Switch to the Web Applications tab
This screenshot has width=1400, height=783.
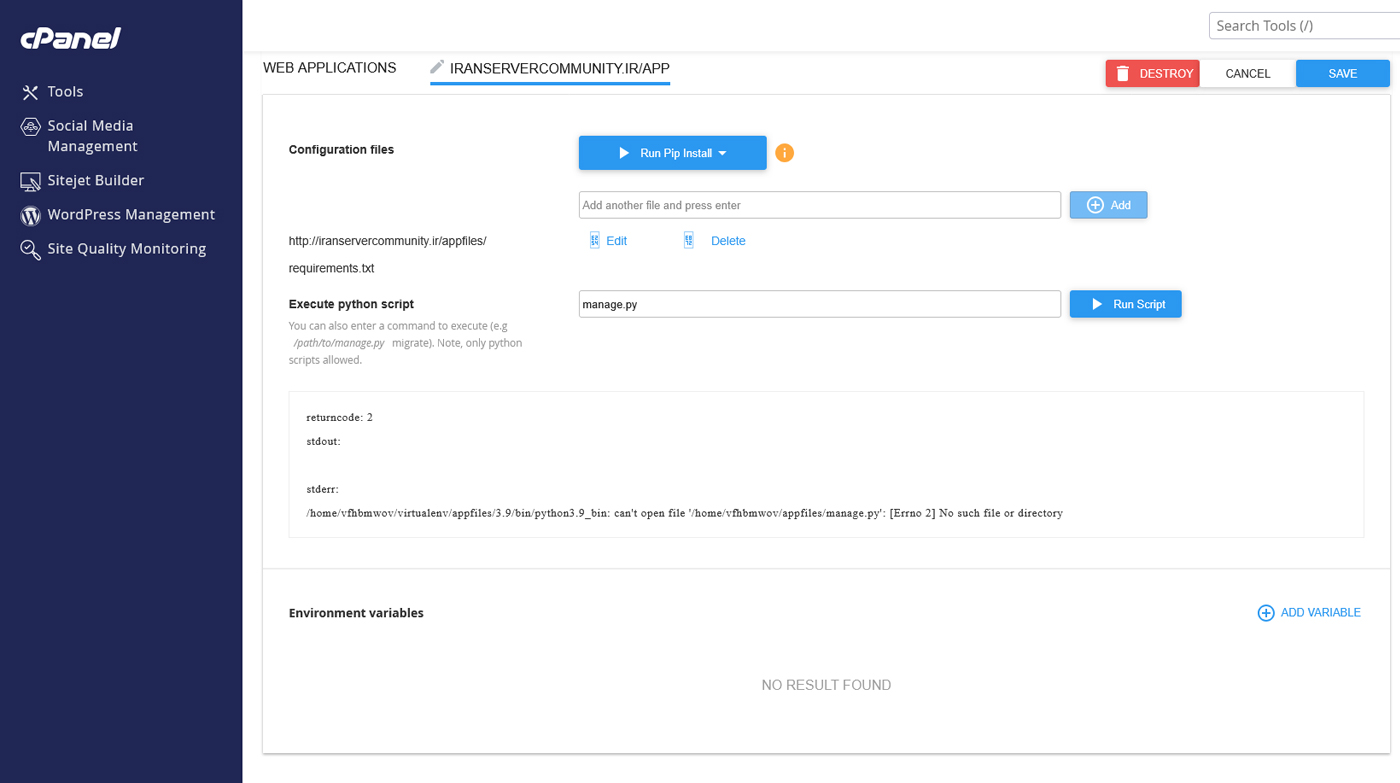(329, 68)
